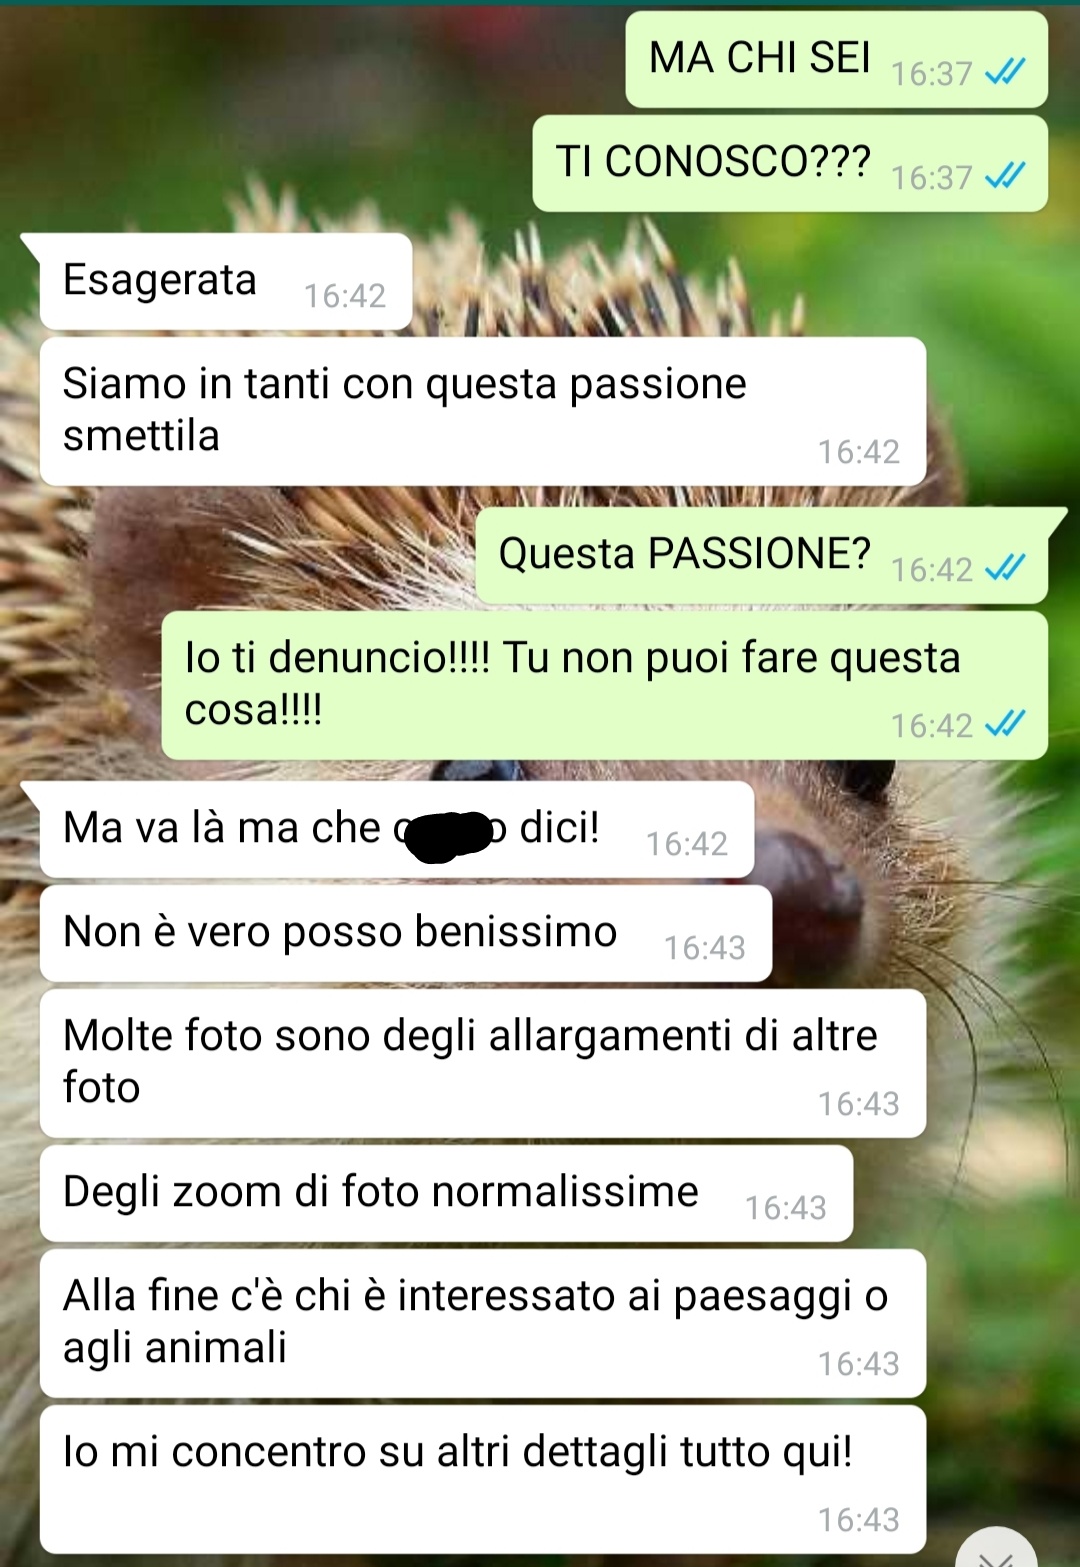Image resolution: width=1080 pixels, height=1567 pixels.
Task: Tap 'Io mi concentro su altri dettagli' message
Action: pos(483,1480)
